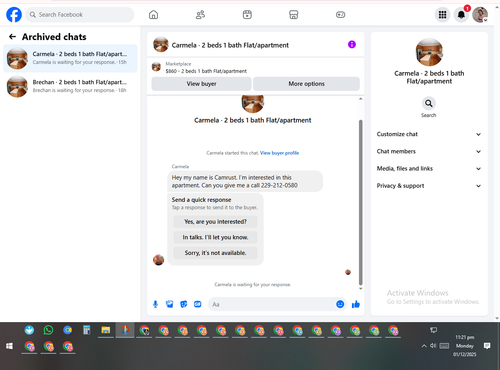Click Carmela's avatar beside quick responses
The image size is (500, 370).
(158, 260)
